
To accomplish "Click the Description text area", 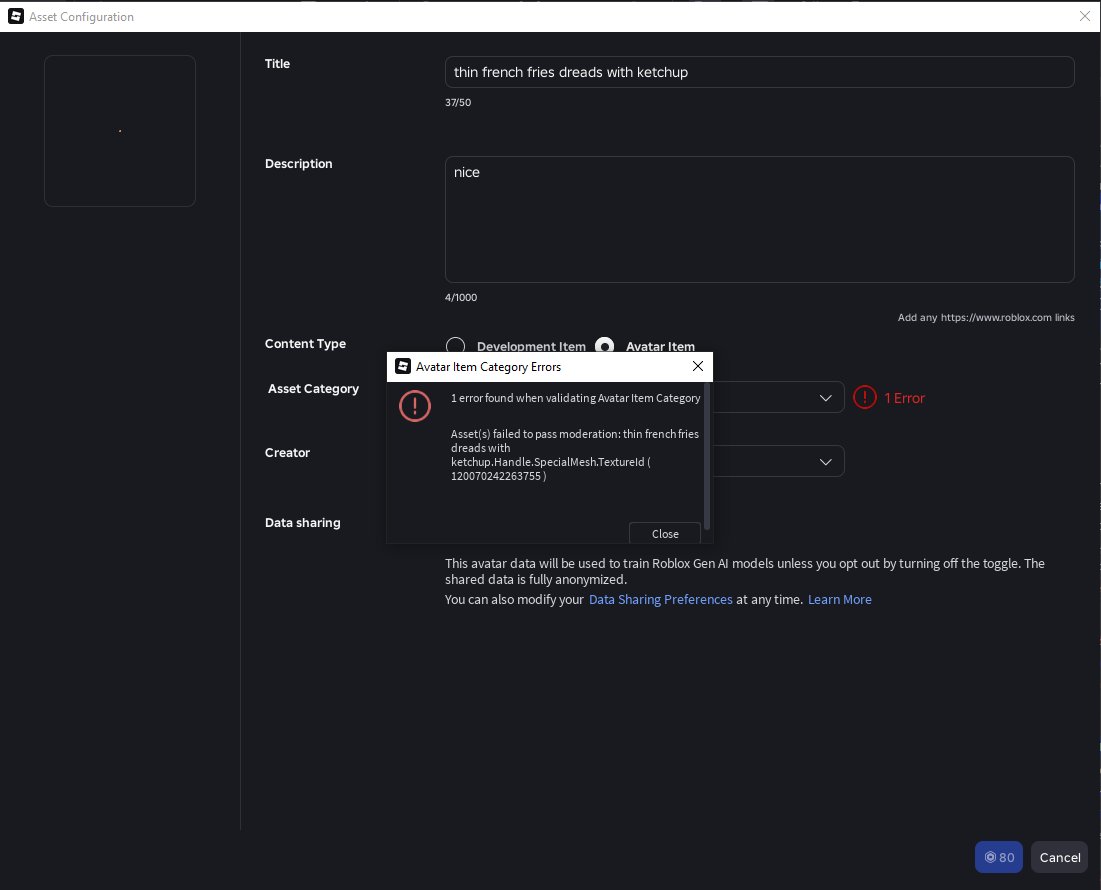I will click(759, 220).
